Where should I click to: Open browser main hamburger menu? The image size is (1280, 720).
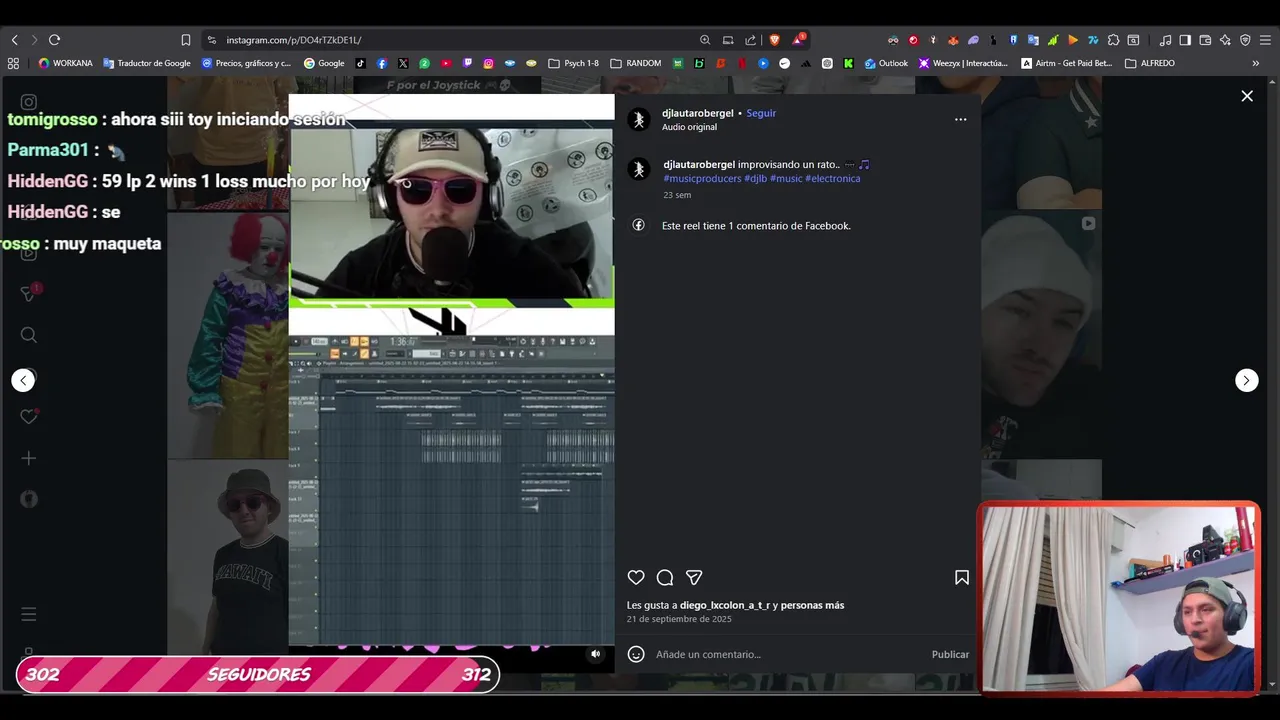pos(1265,40)
